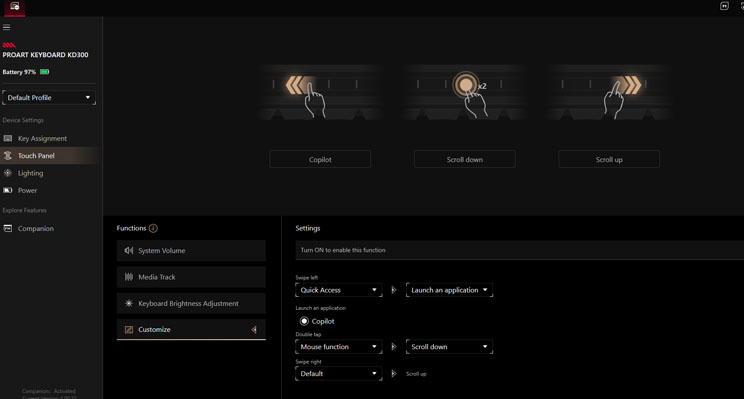This screenshot has height=399, width=744.
Task: Click arrow next to Default dropdown
Action: pos(393,373)
